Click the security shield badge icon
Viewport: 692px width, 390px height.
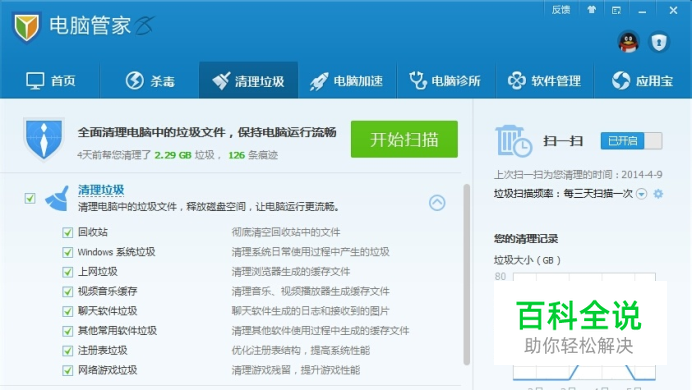[659, 43]
